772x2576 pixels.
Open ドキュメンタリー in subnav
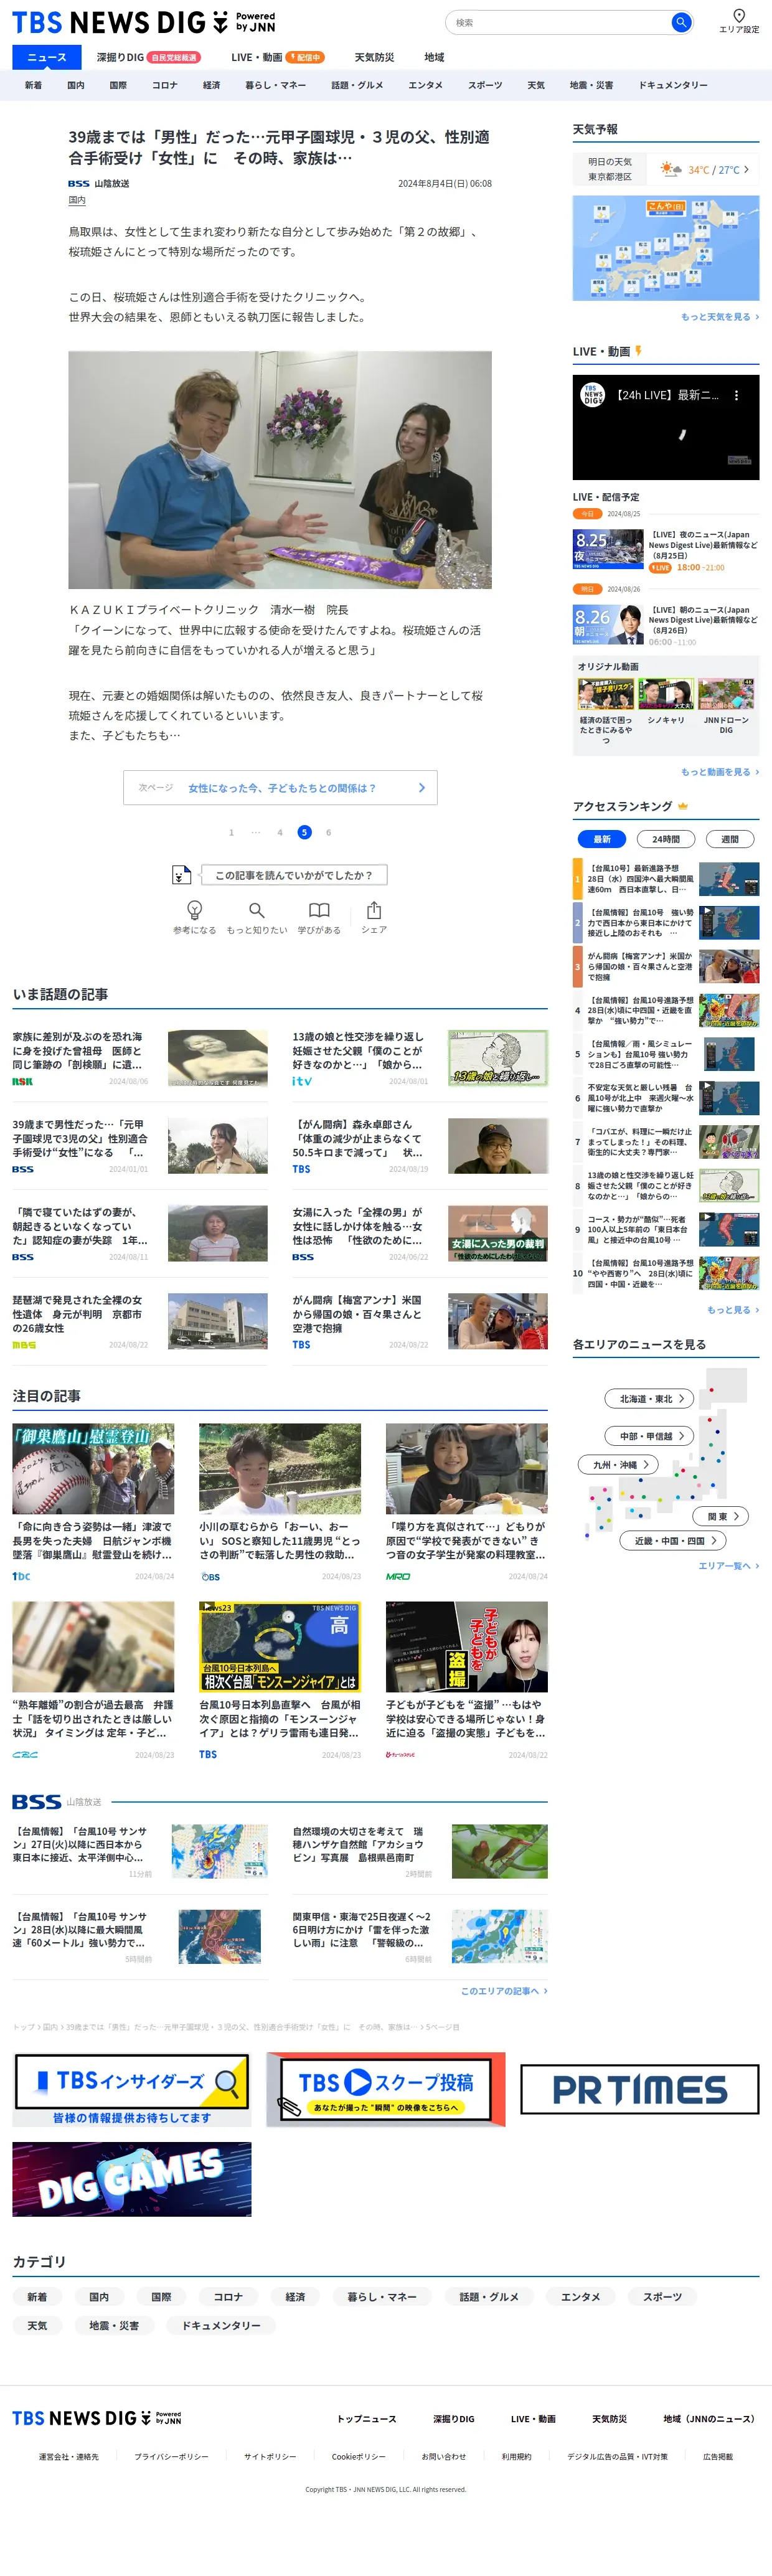point(673,85)
